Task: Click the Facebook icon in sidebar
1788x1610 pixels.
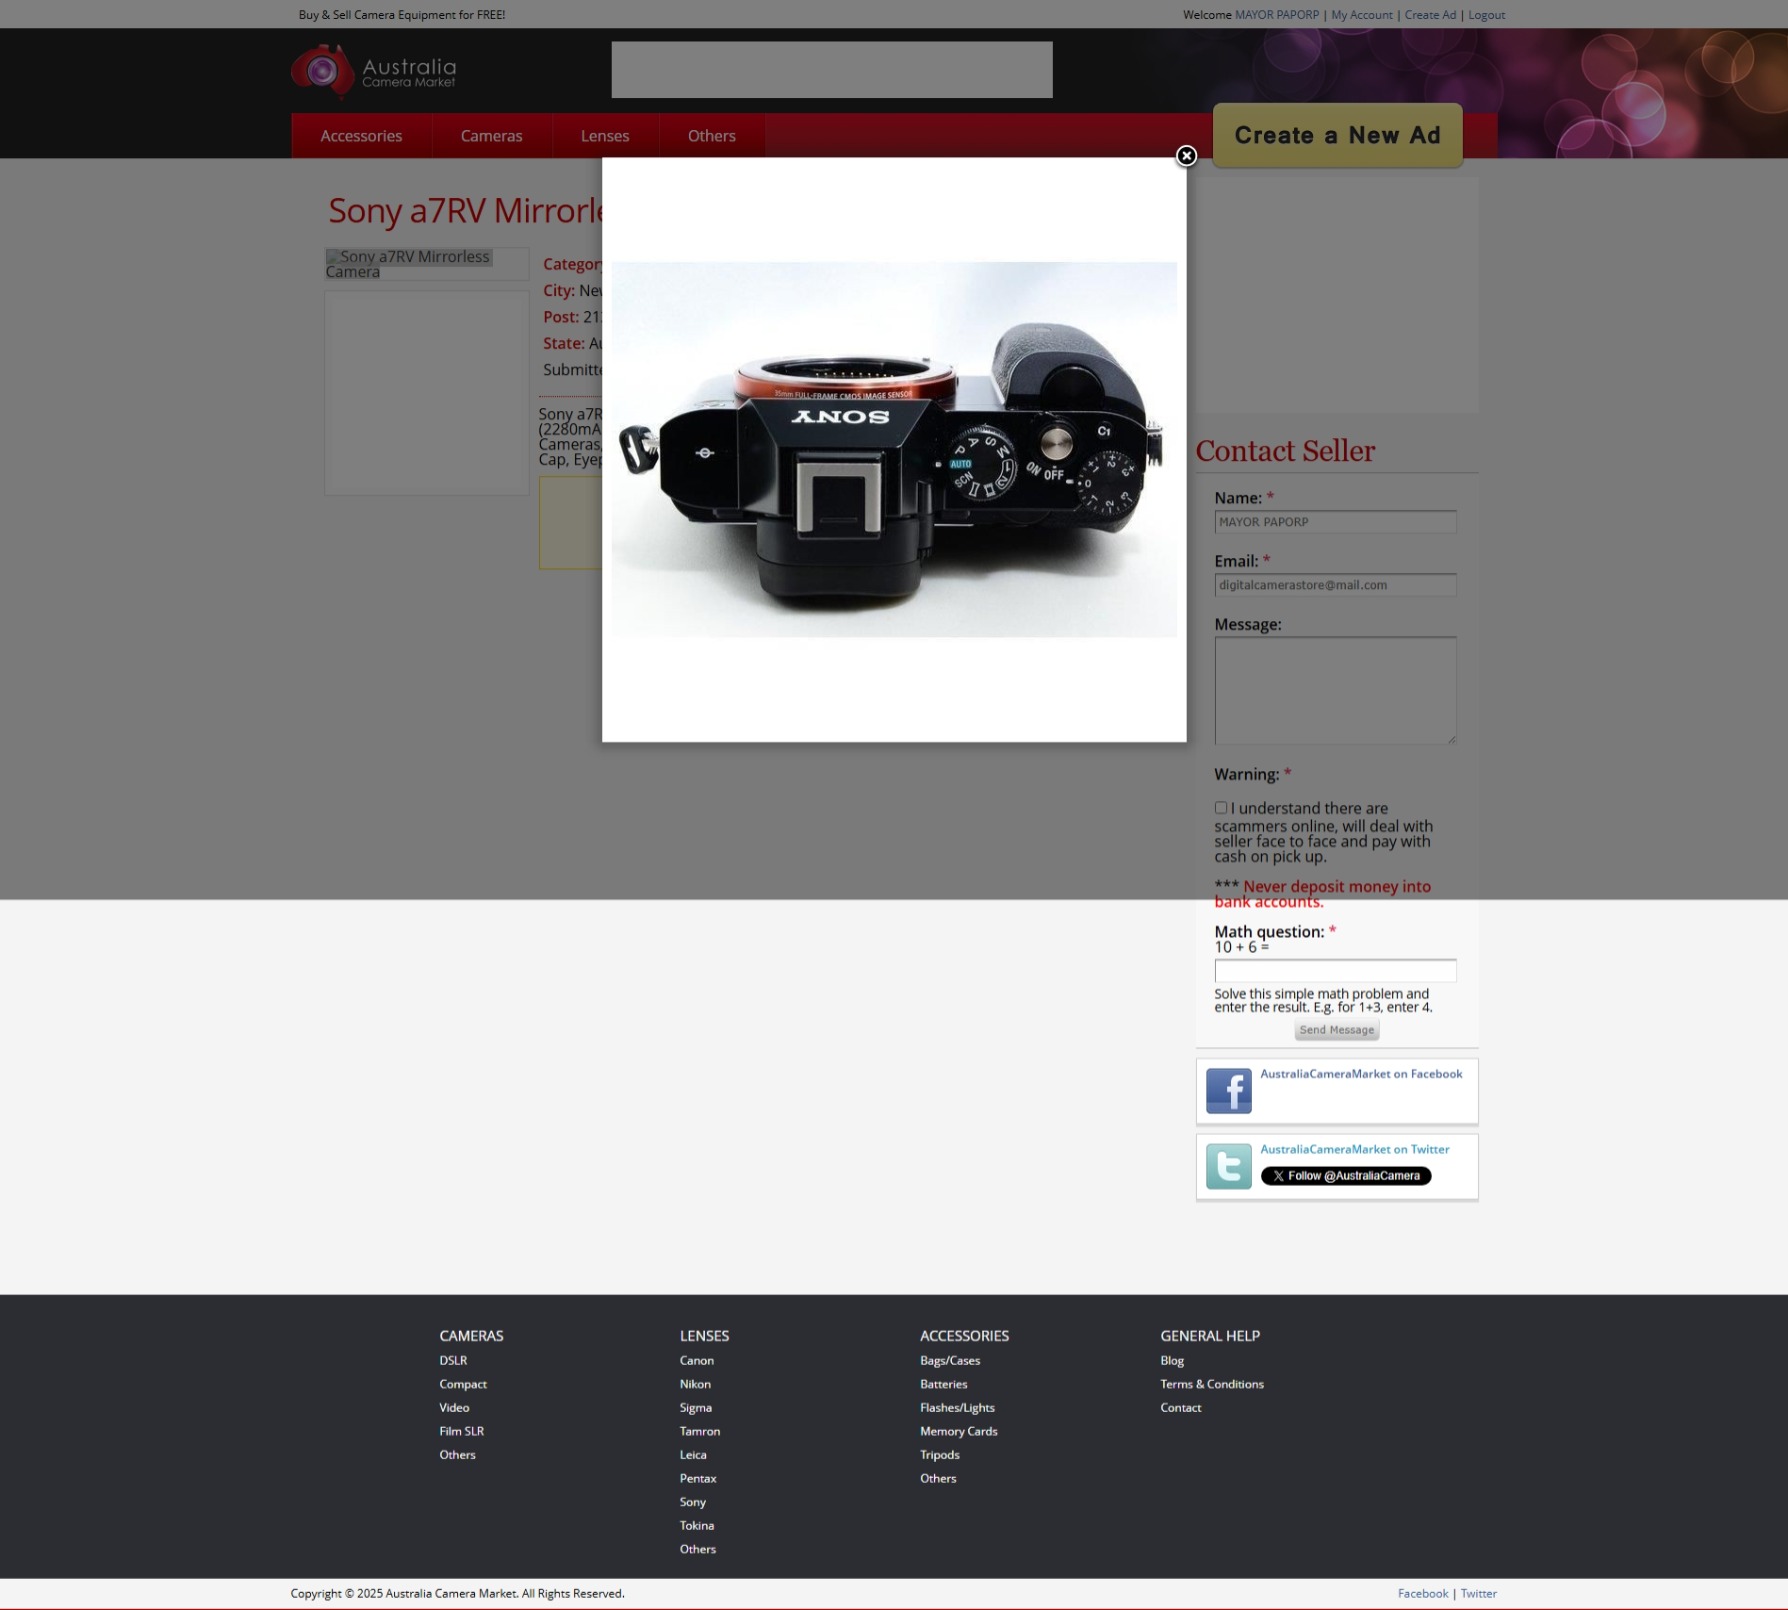Action: [1228, 1090]
